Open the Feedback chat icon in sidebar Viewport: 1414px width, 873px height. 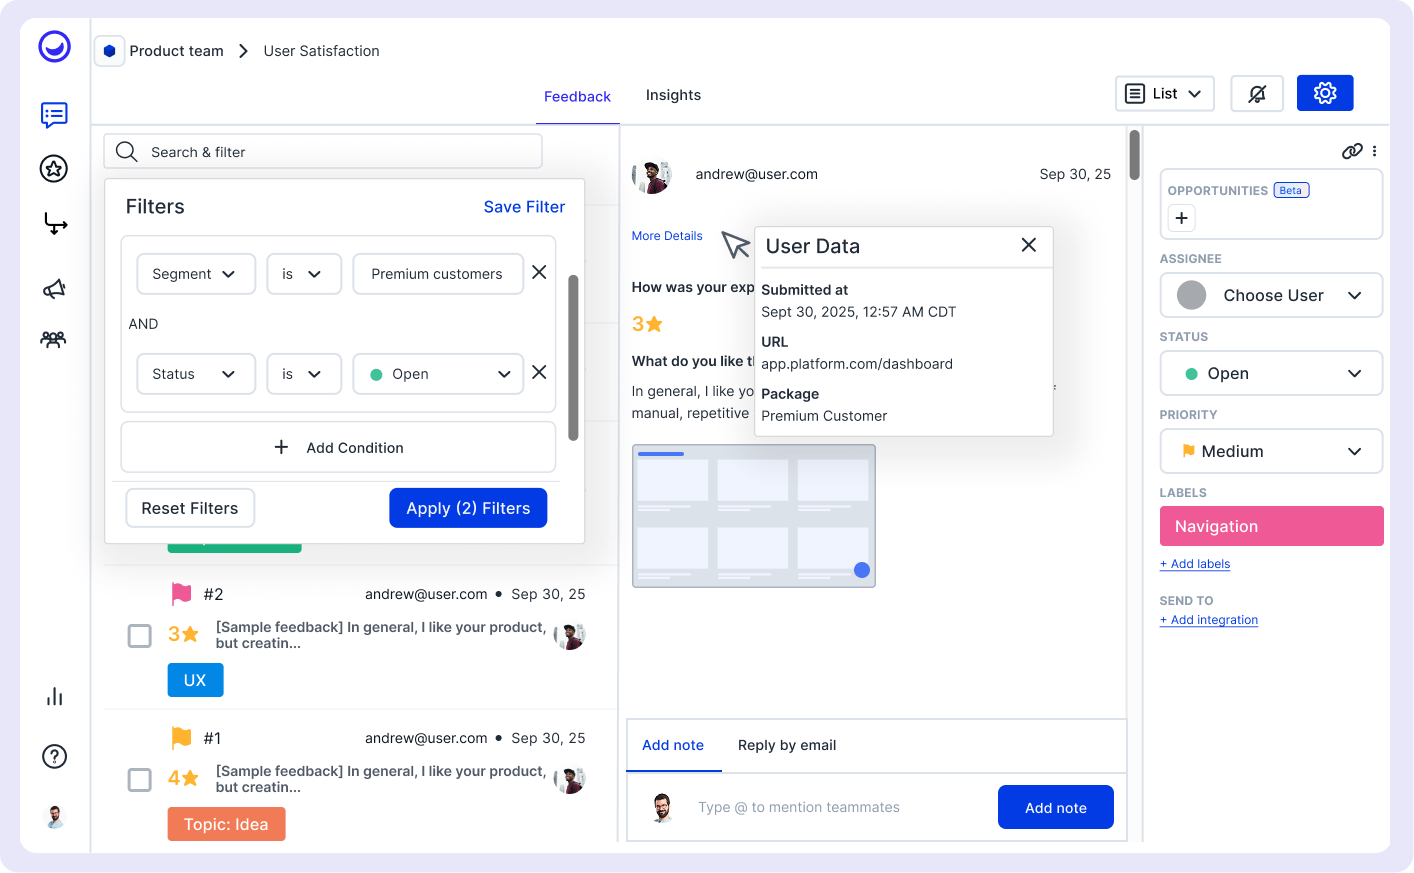[53, 115]
